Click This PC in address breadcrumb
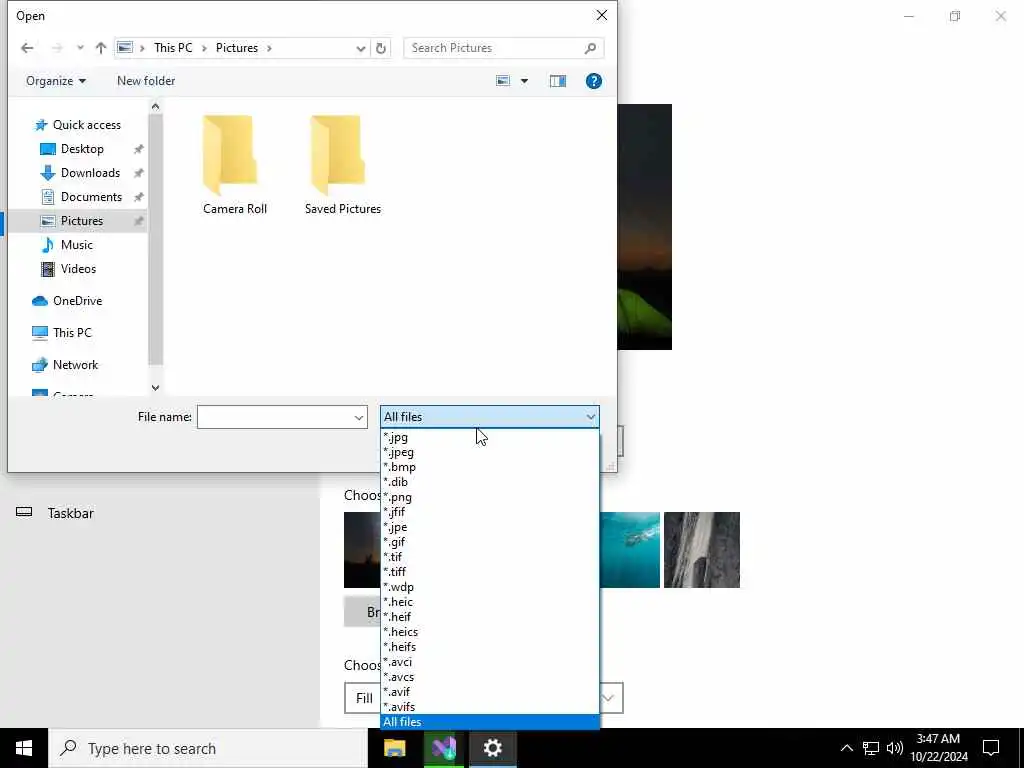The height and width of the screenshot is (768, 1024). [x=173, y=48]
